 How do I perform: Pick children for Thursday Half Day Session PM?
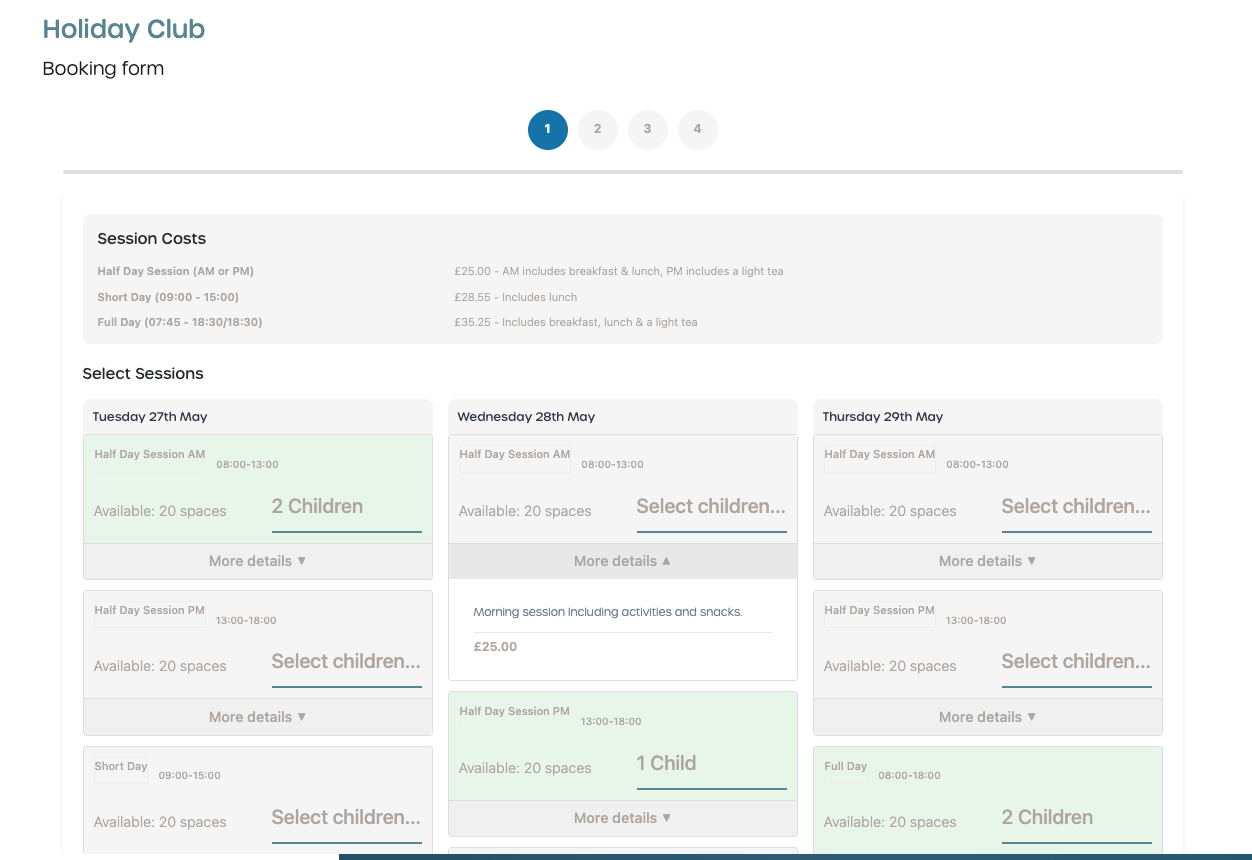[1077, 663]
